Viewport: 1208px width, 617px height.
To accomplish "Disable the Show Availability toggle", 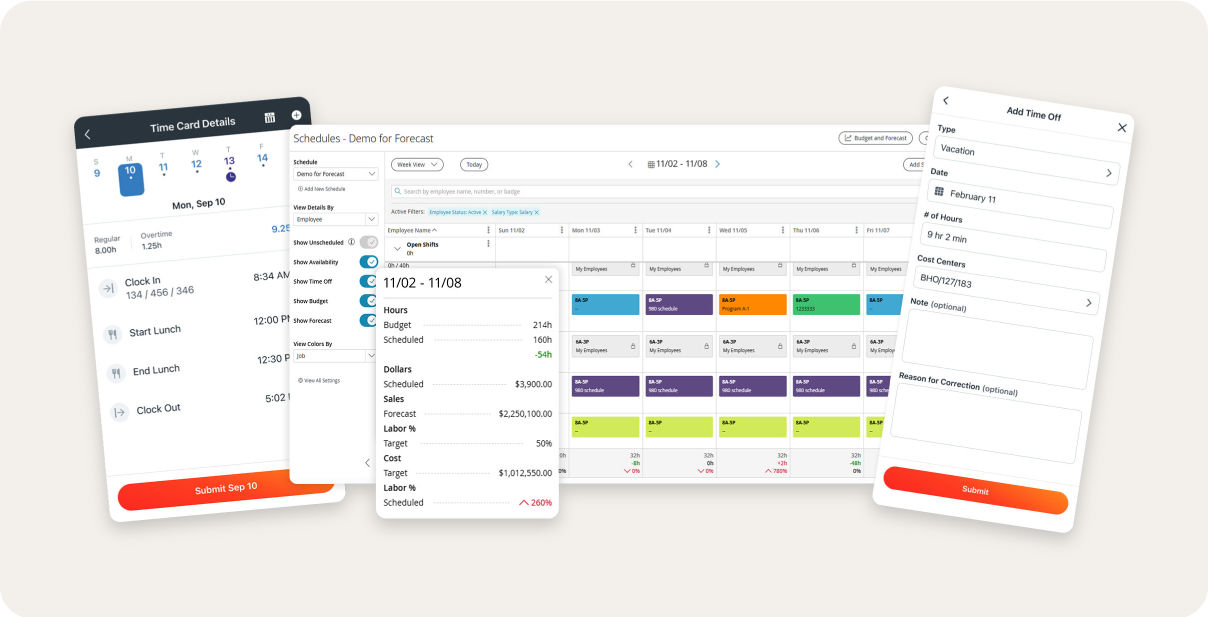I will pyautogui.click(x=367, y=261).
